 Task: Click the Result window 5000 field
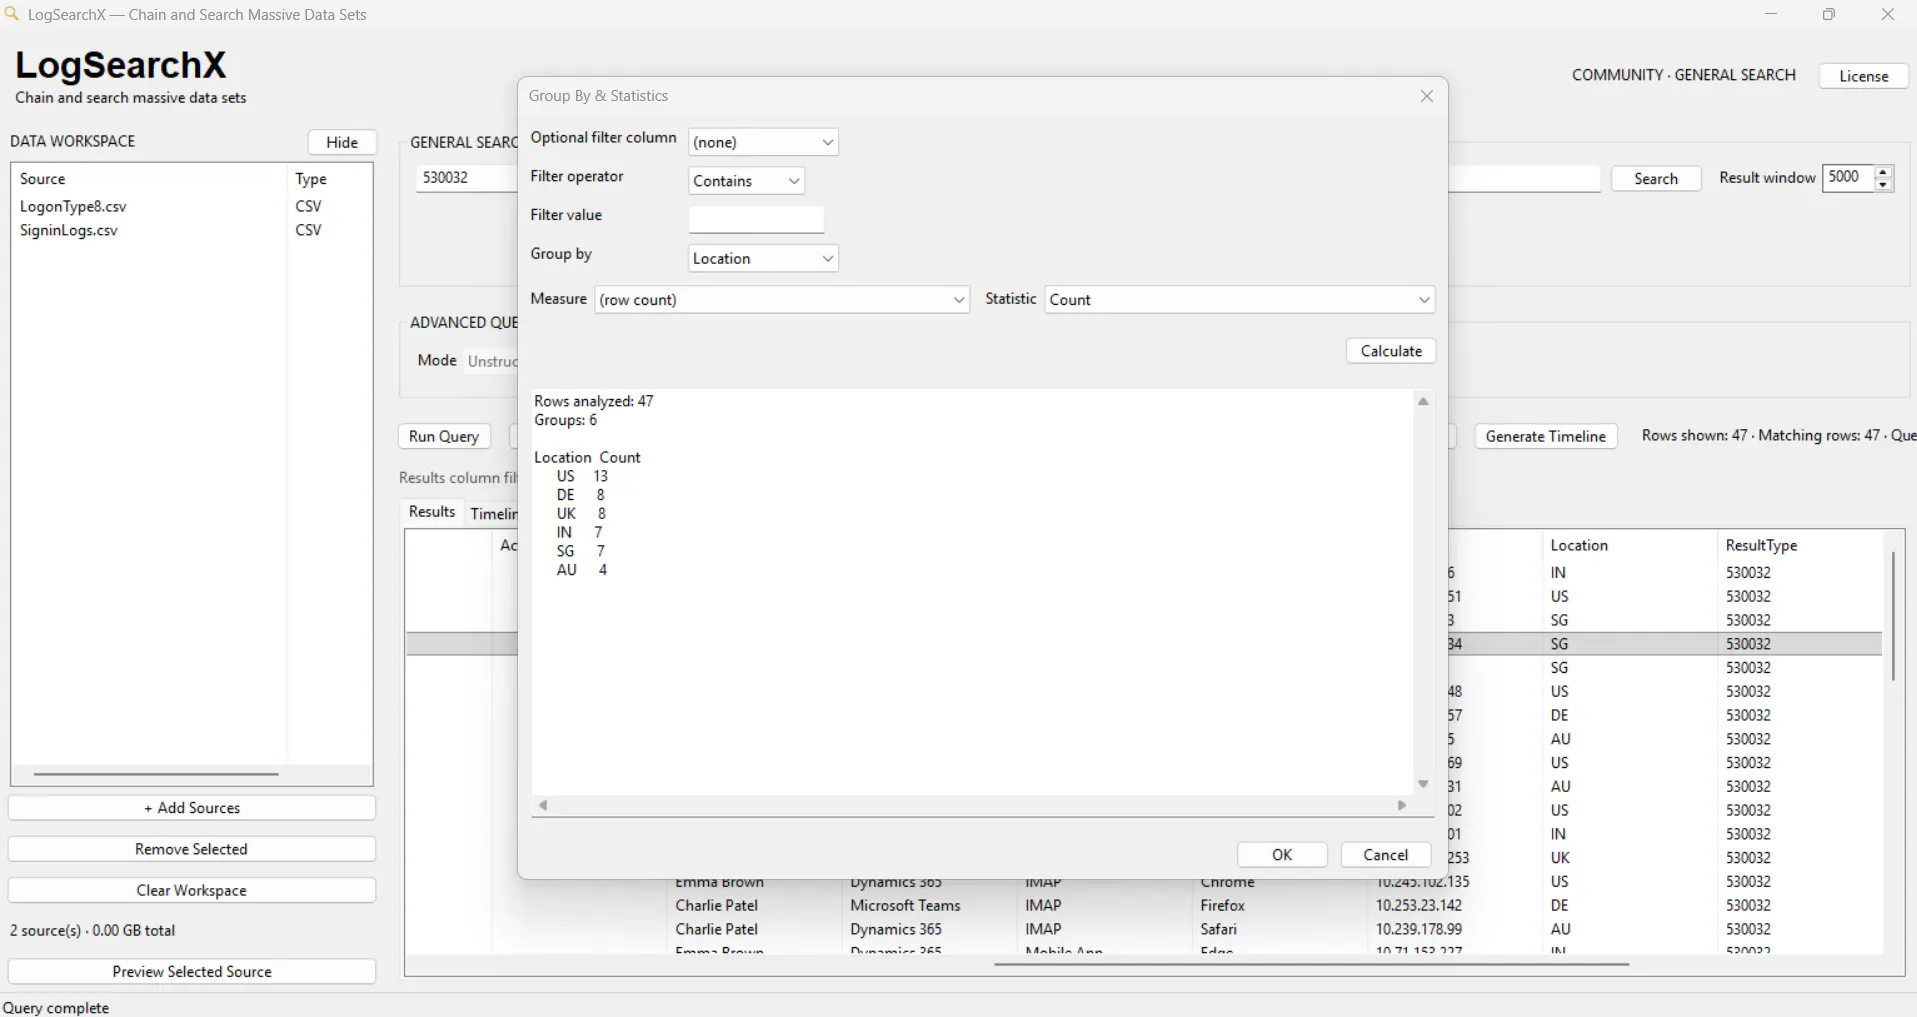(1848, 177)
